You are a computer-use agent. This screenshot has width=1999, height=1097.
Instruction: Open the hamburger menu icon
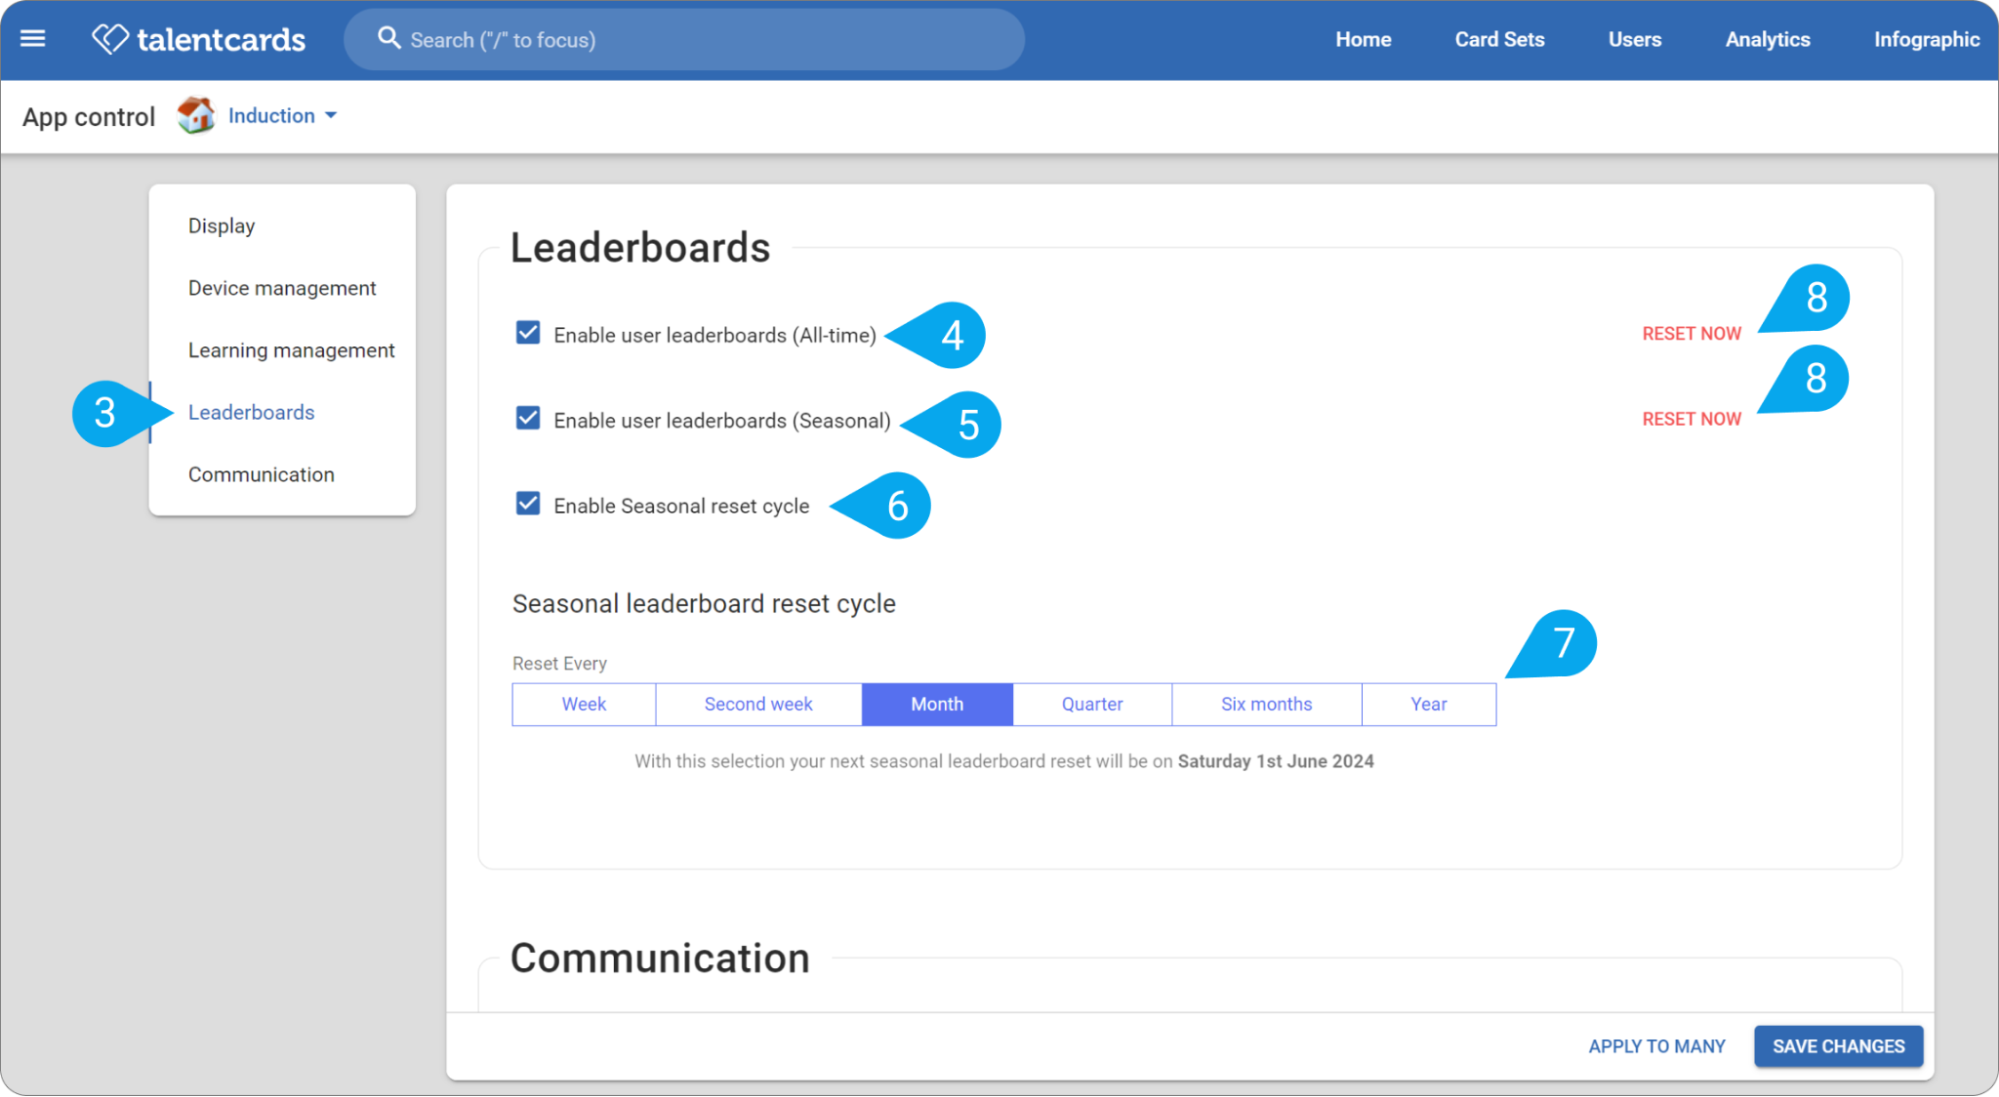click(33, 39)
